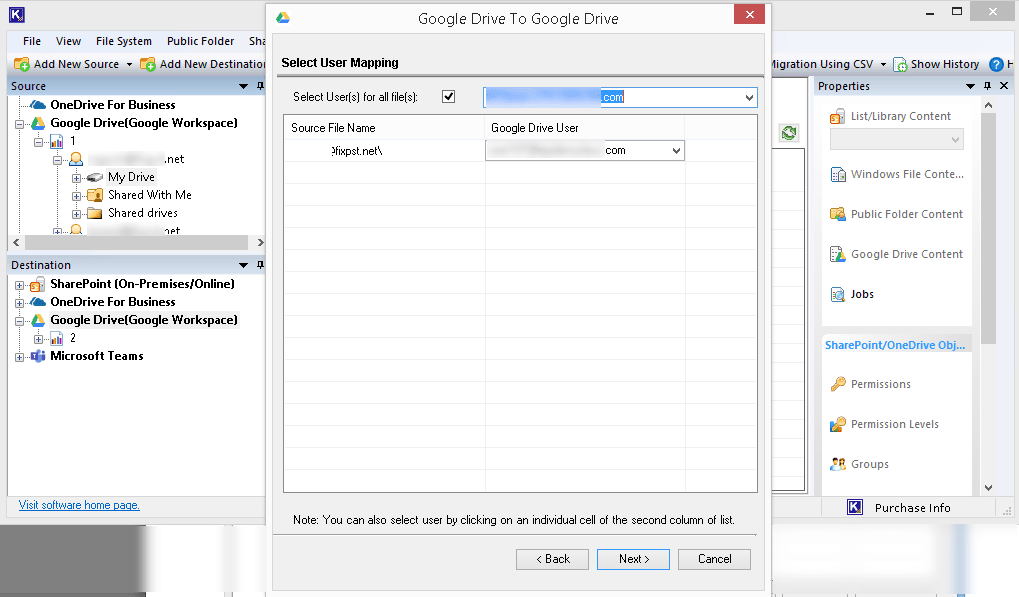Click the Source panel horizontal scrollbar track
The image size is (1019, 597).
point(136,242)
